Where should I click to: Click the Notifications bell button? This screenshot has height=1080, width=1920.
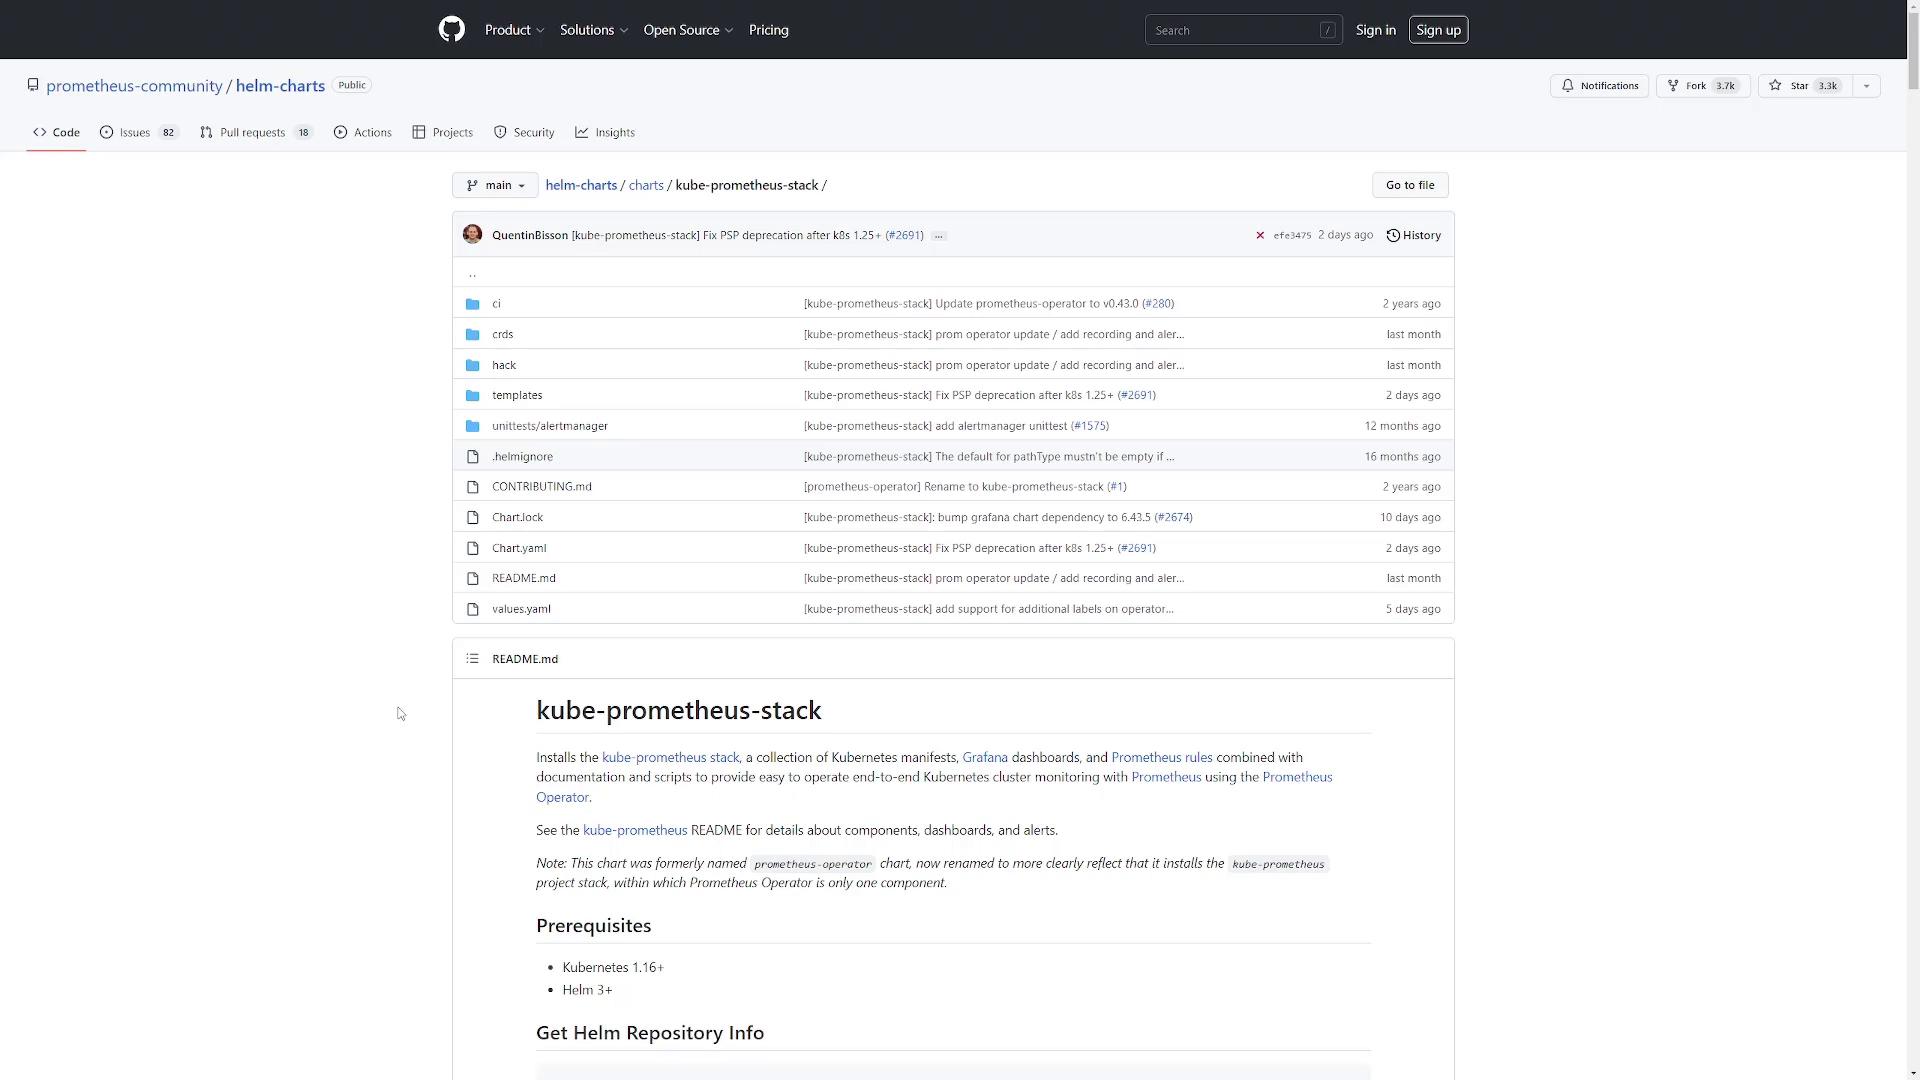[x=1599, y=86]
